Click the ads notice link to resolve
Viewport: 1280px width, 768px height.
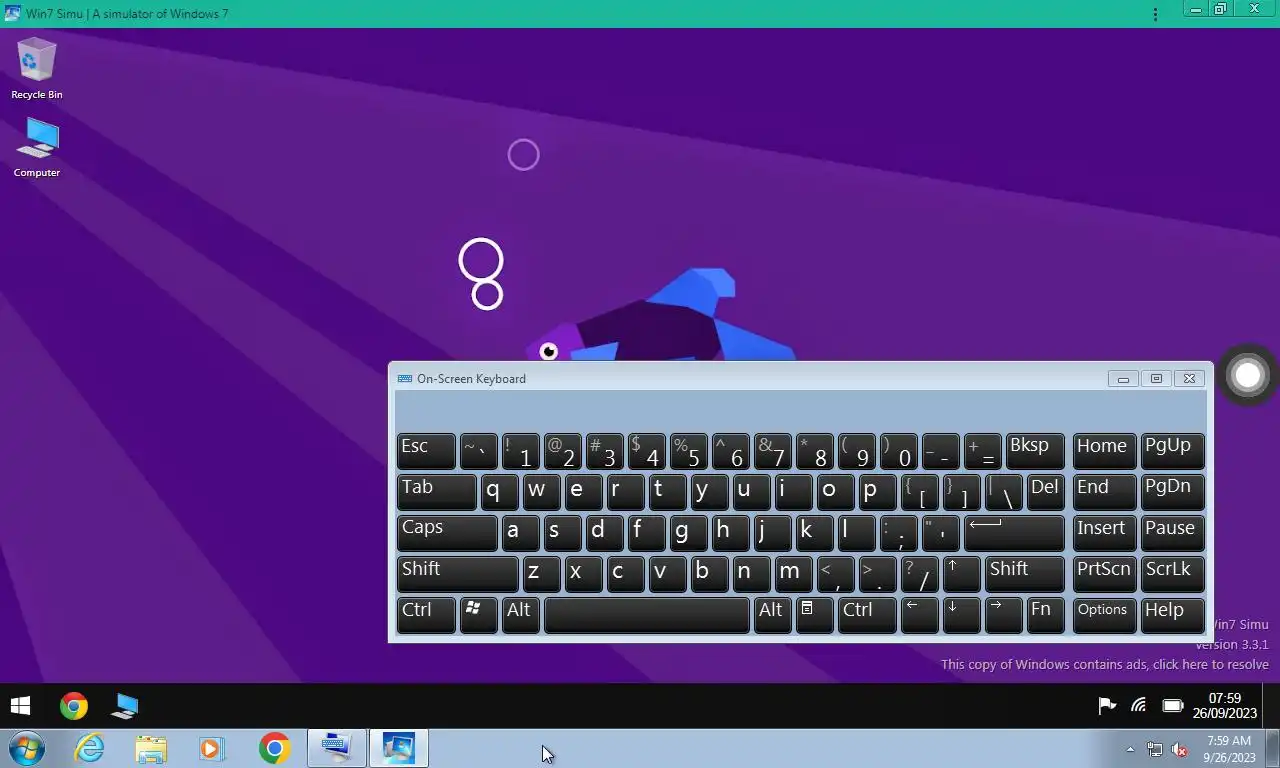pos(1104,665)
